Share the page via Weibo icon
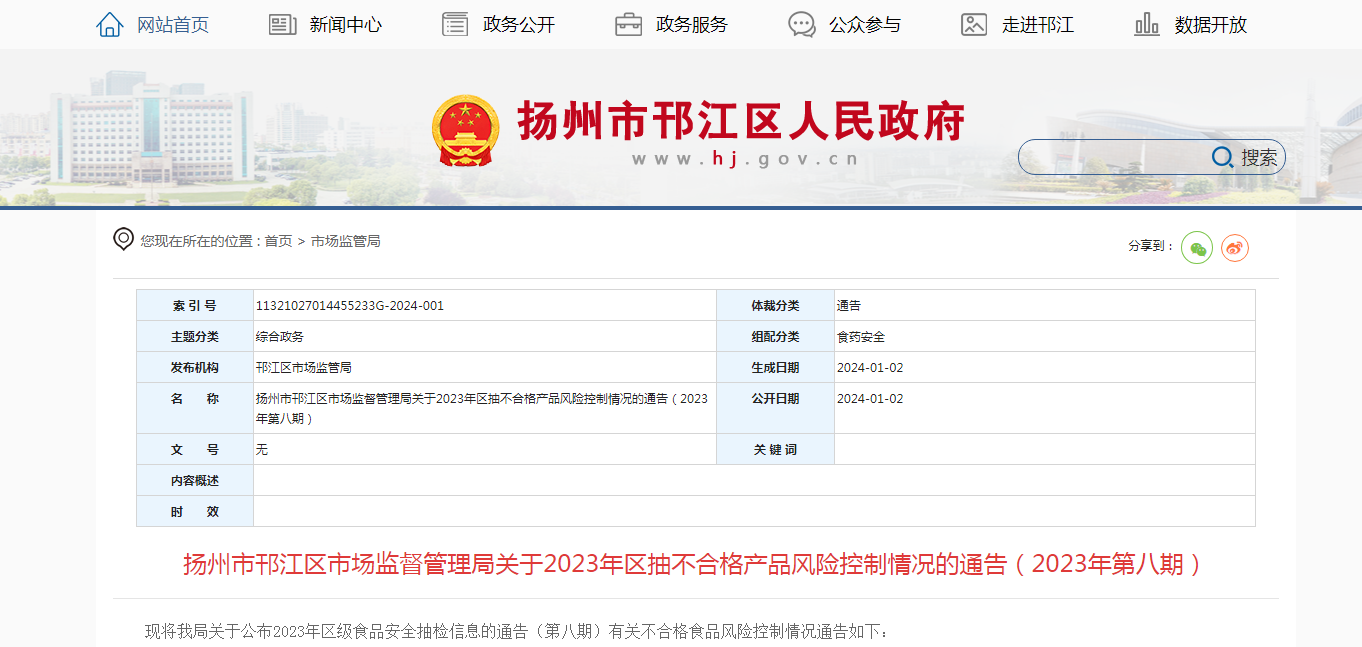Image resolution: width=1362 pixels, height=647 pixels. tap(1235, 247)
